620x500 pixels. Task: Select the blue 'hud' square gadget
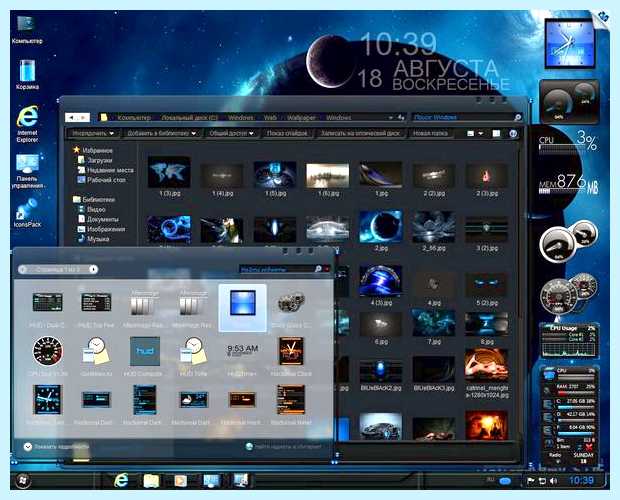pos(145,351)
